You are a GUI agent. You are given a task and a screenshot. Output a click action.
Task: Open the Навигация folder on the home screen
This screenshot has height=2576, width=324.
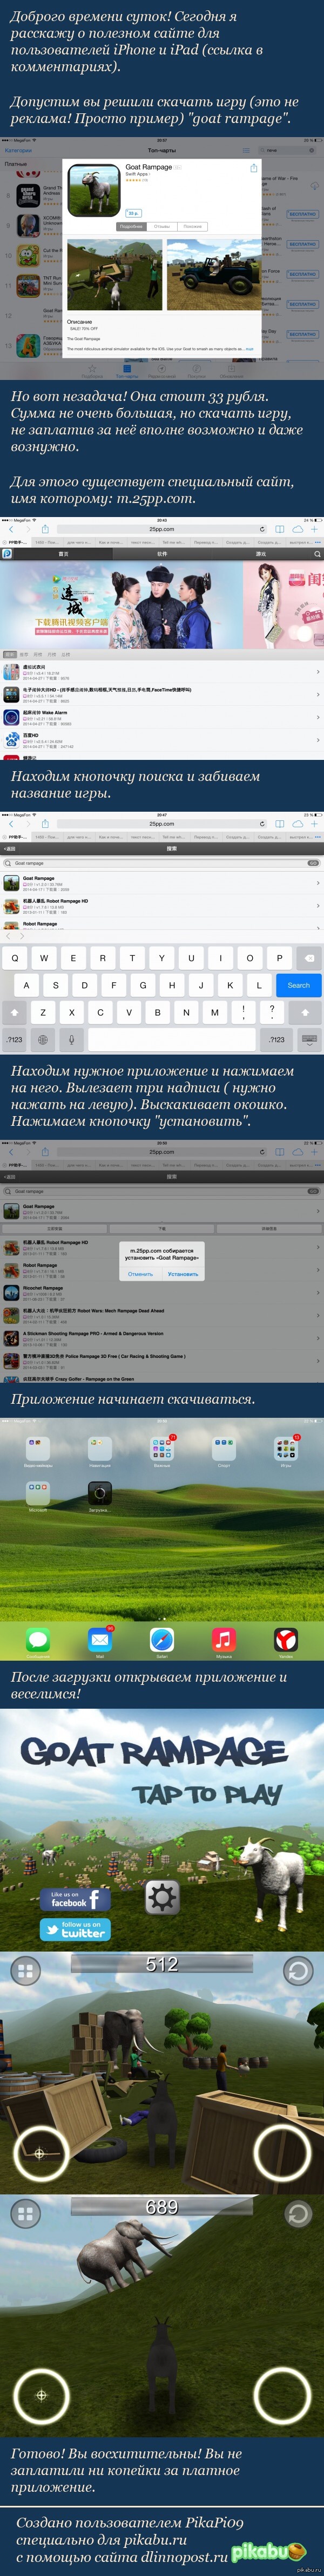[x=100, y=1448]
